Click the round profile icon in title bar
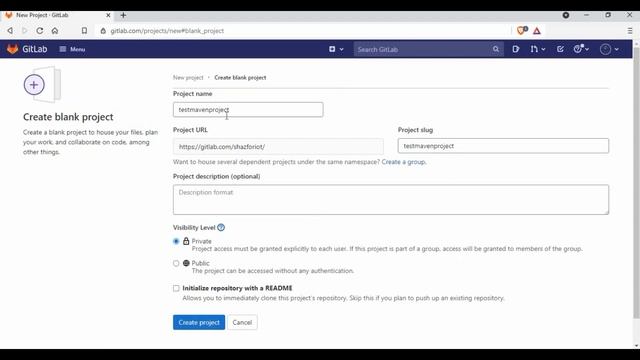This screenshot has width=640, height=360. (566, 15)
